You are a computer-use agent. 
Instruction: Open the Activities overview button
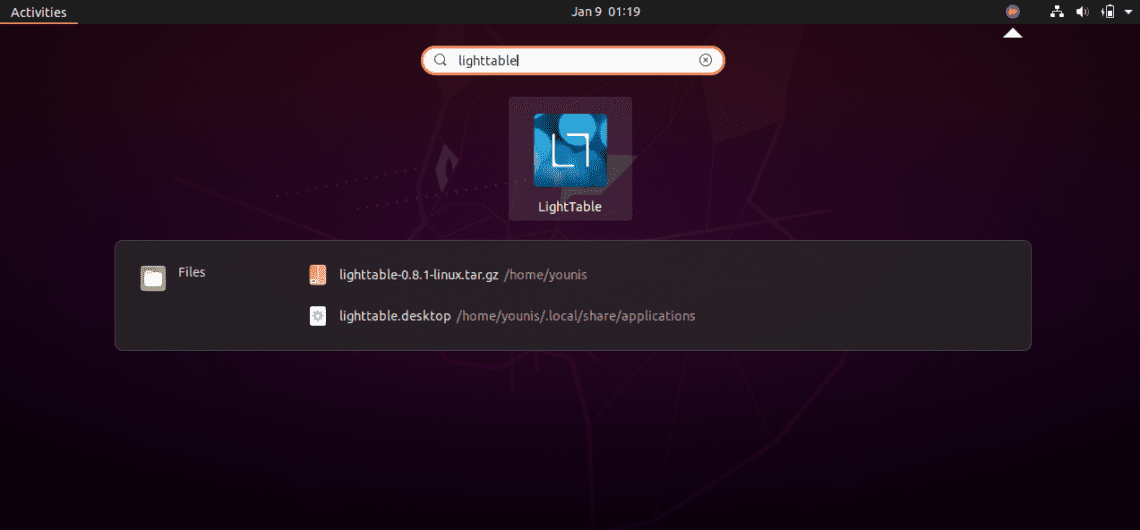pyautogui.click(x=39, y=12)
